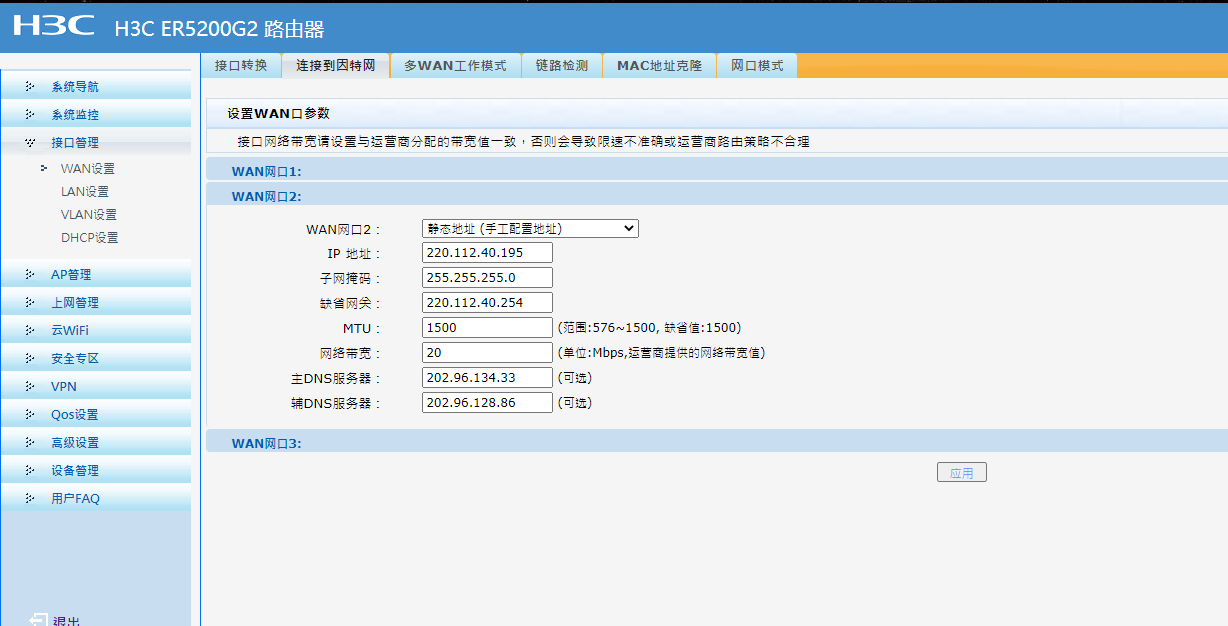Click the arrow icon next to 高级设置
The image size is (1228, 626).
pyautogui.click(x=30, y=443)
